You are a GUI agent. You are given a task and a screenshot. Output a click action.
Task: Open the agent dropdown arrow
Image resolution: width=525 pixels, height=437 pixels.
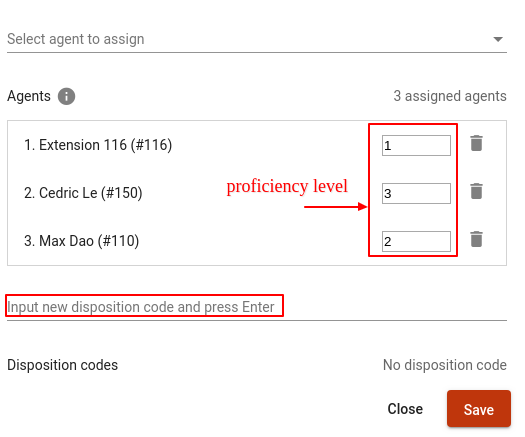pos(498,39)
